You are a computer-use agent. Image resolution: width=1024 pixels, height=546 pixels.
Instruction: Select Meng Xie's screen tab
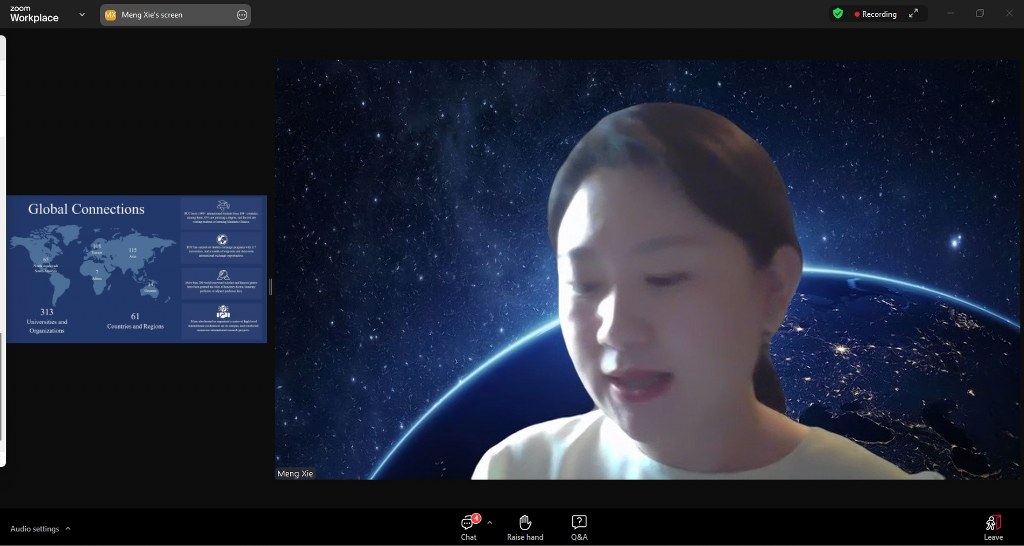[175, 15]
